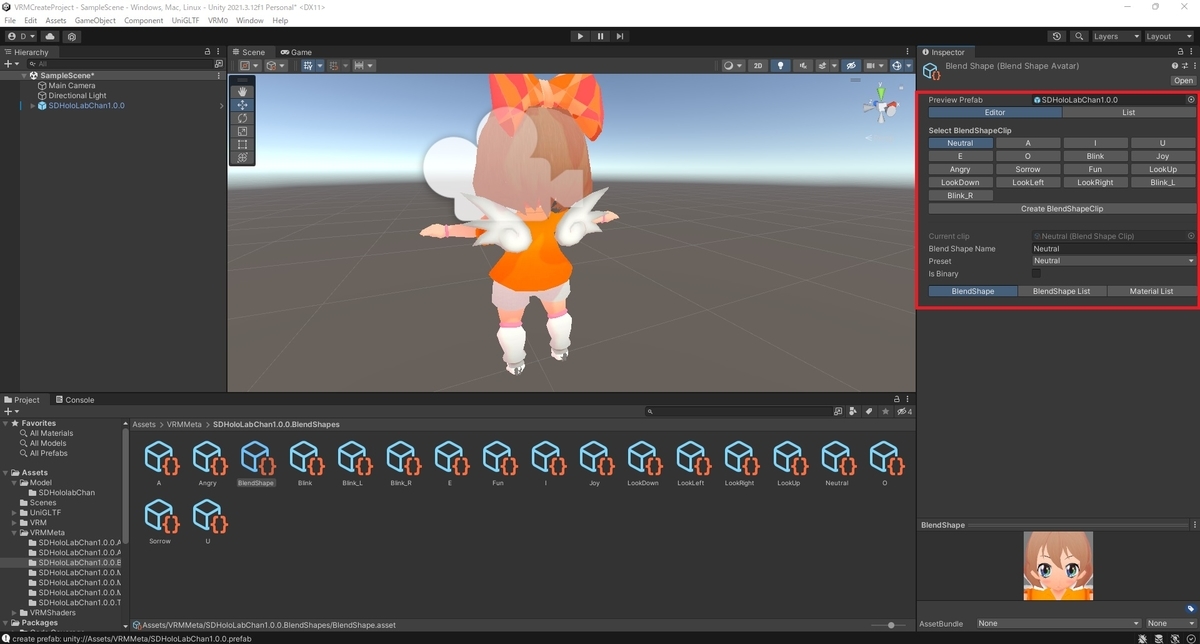This screenshot has height=644, width=1200.
Task: Select the Blink_L asset in Project
Action: tap(352, 465)
